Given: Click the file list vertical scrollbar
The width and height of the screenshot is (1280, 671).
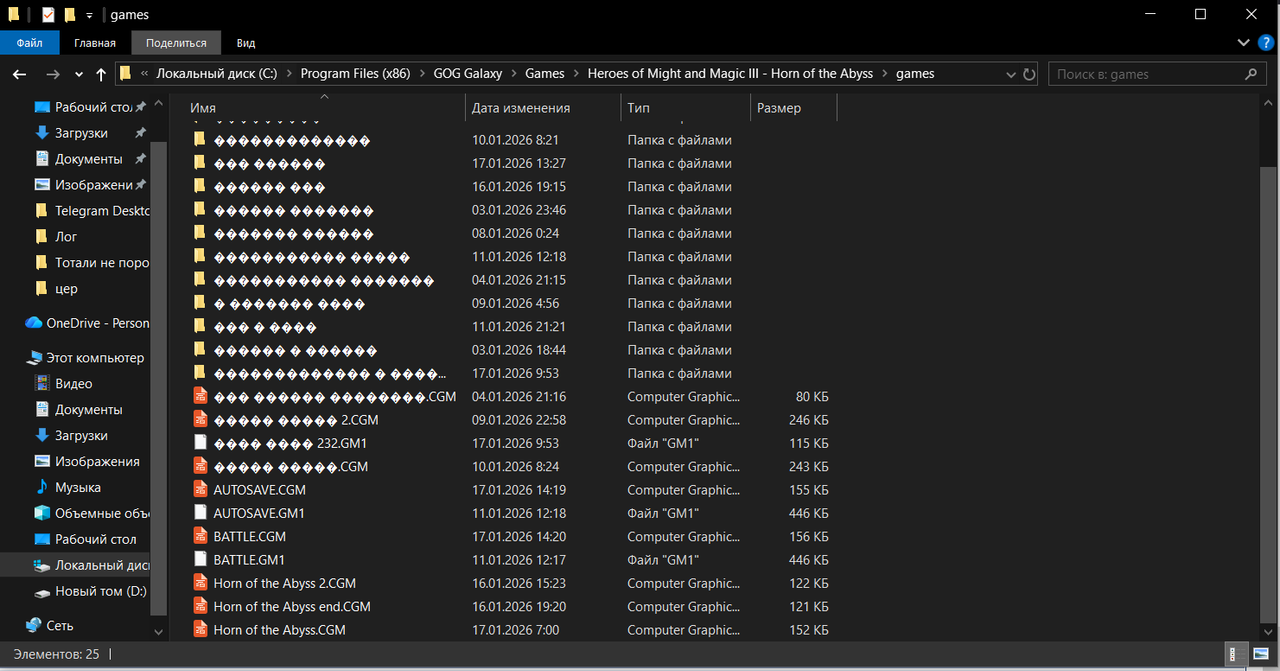Looking at the screenshot, I should (x=1268, y=395).
